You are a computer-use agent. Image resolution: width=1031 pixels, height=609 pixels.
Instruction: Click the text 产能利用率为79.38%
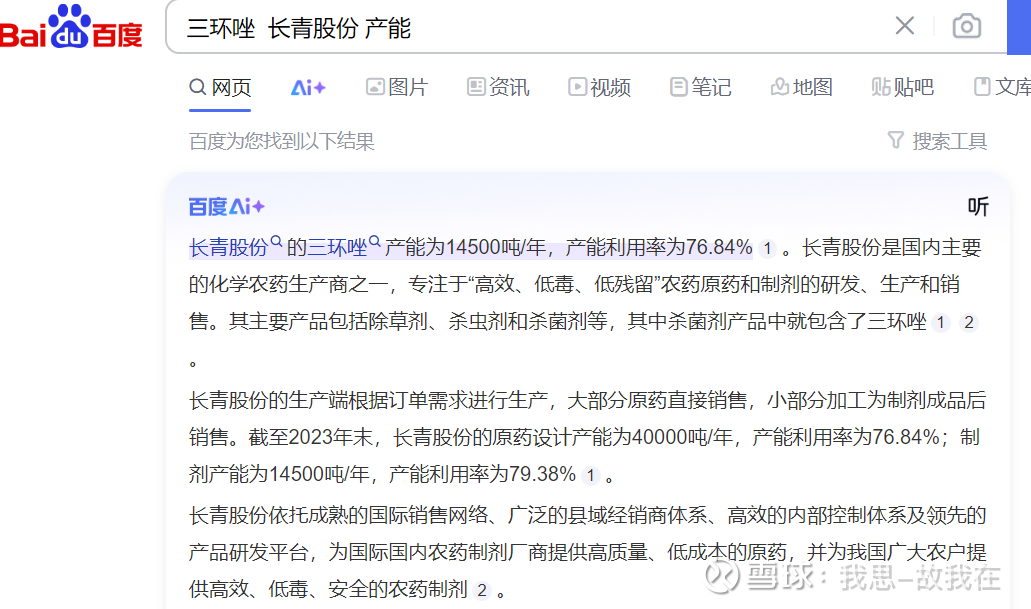(483, 474)
